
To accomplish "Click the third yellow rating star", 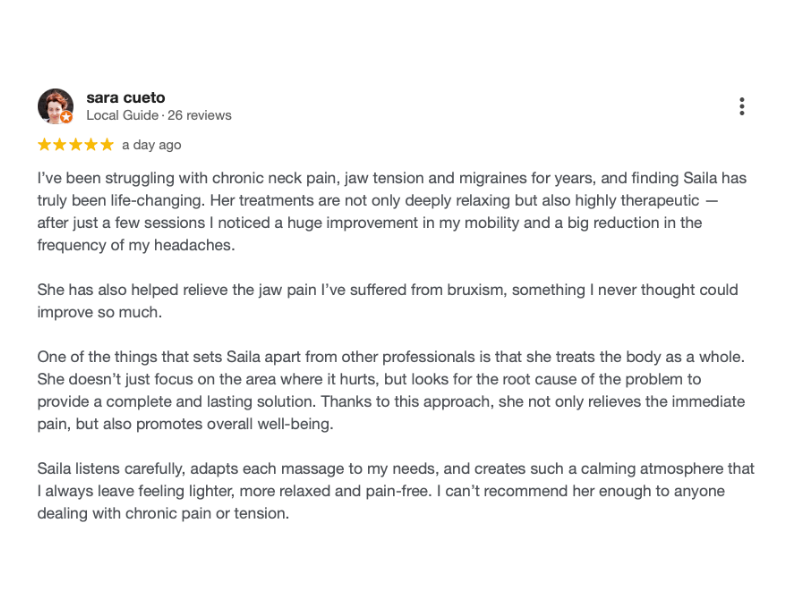I will 76,145.
